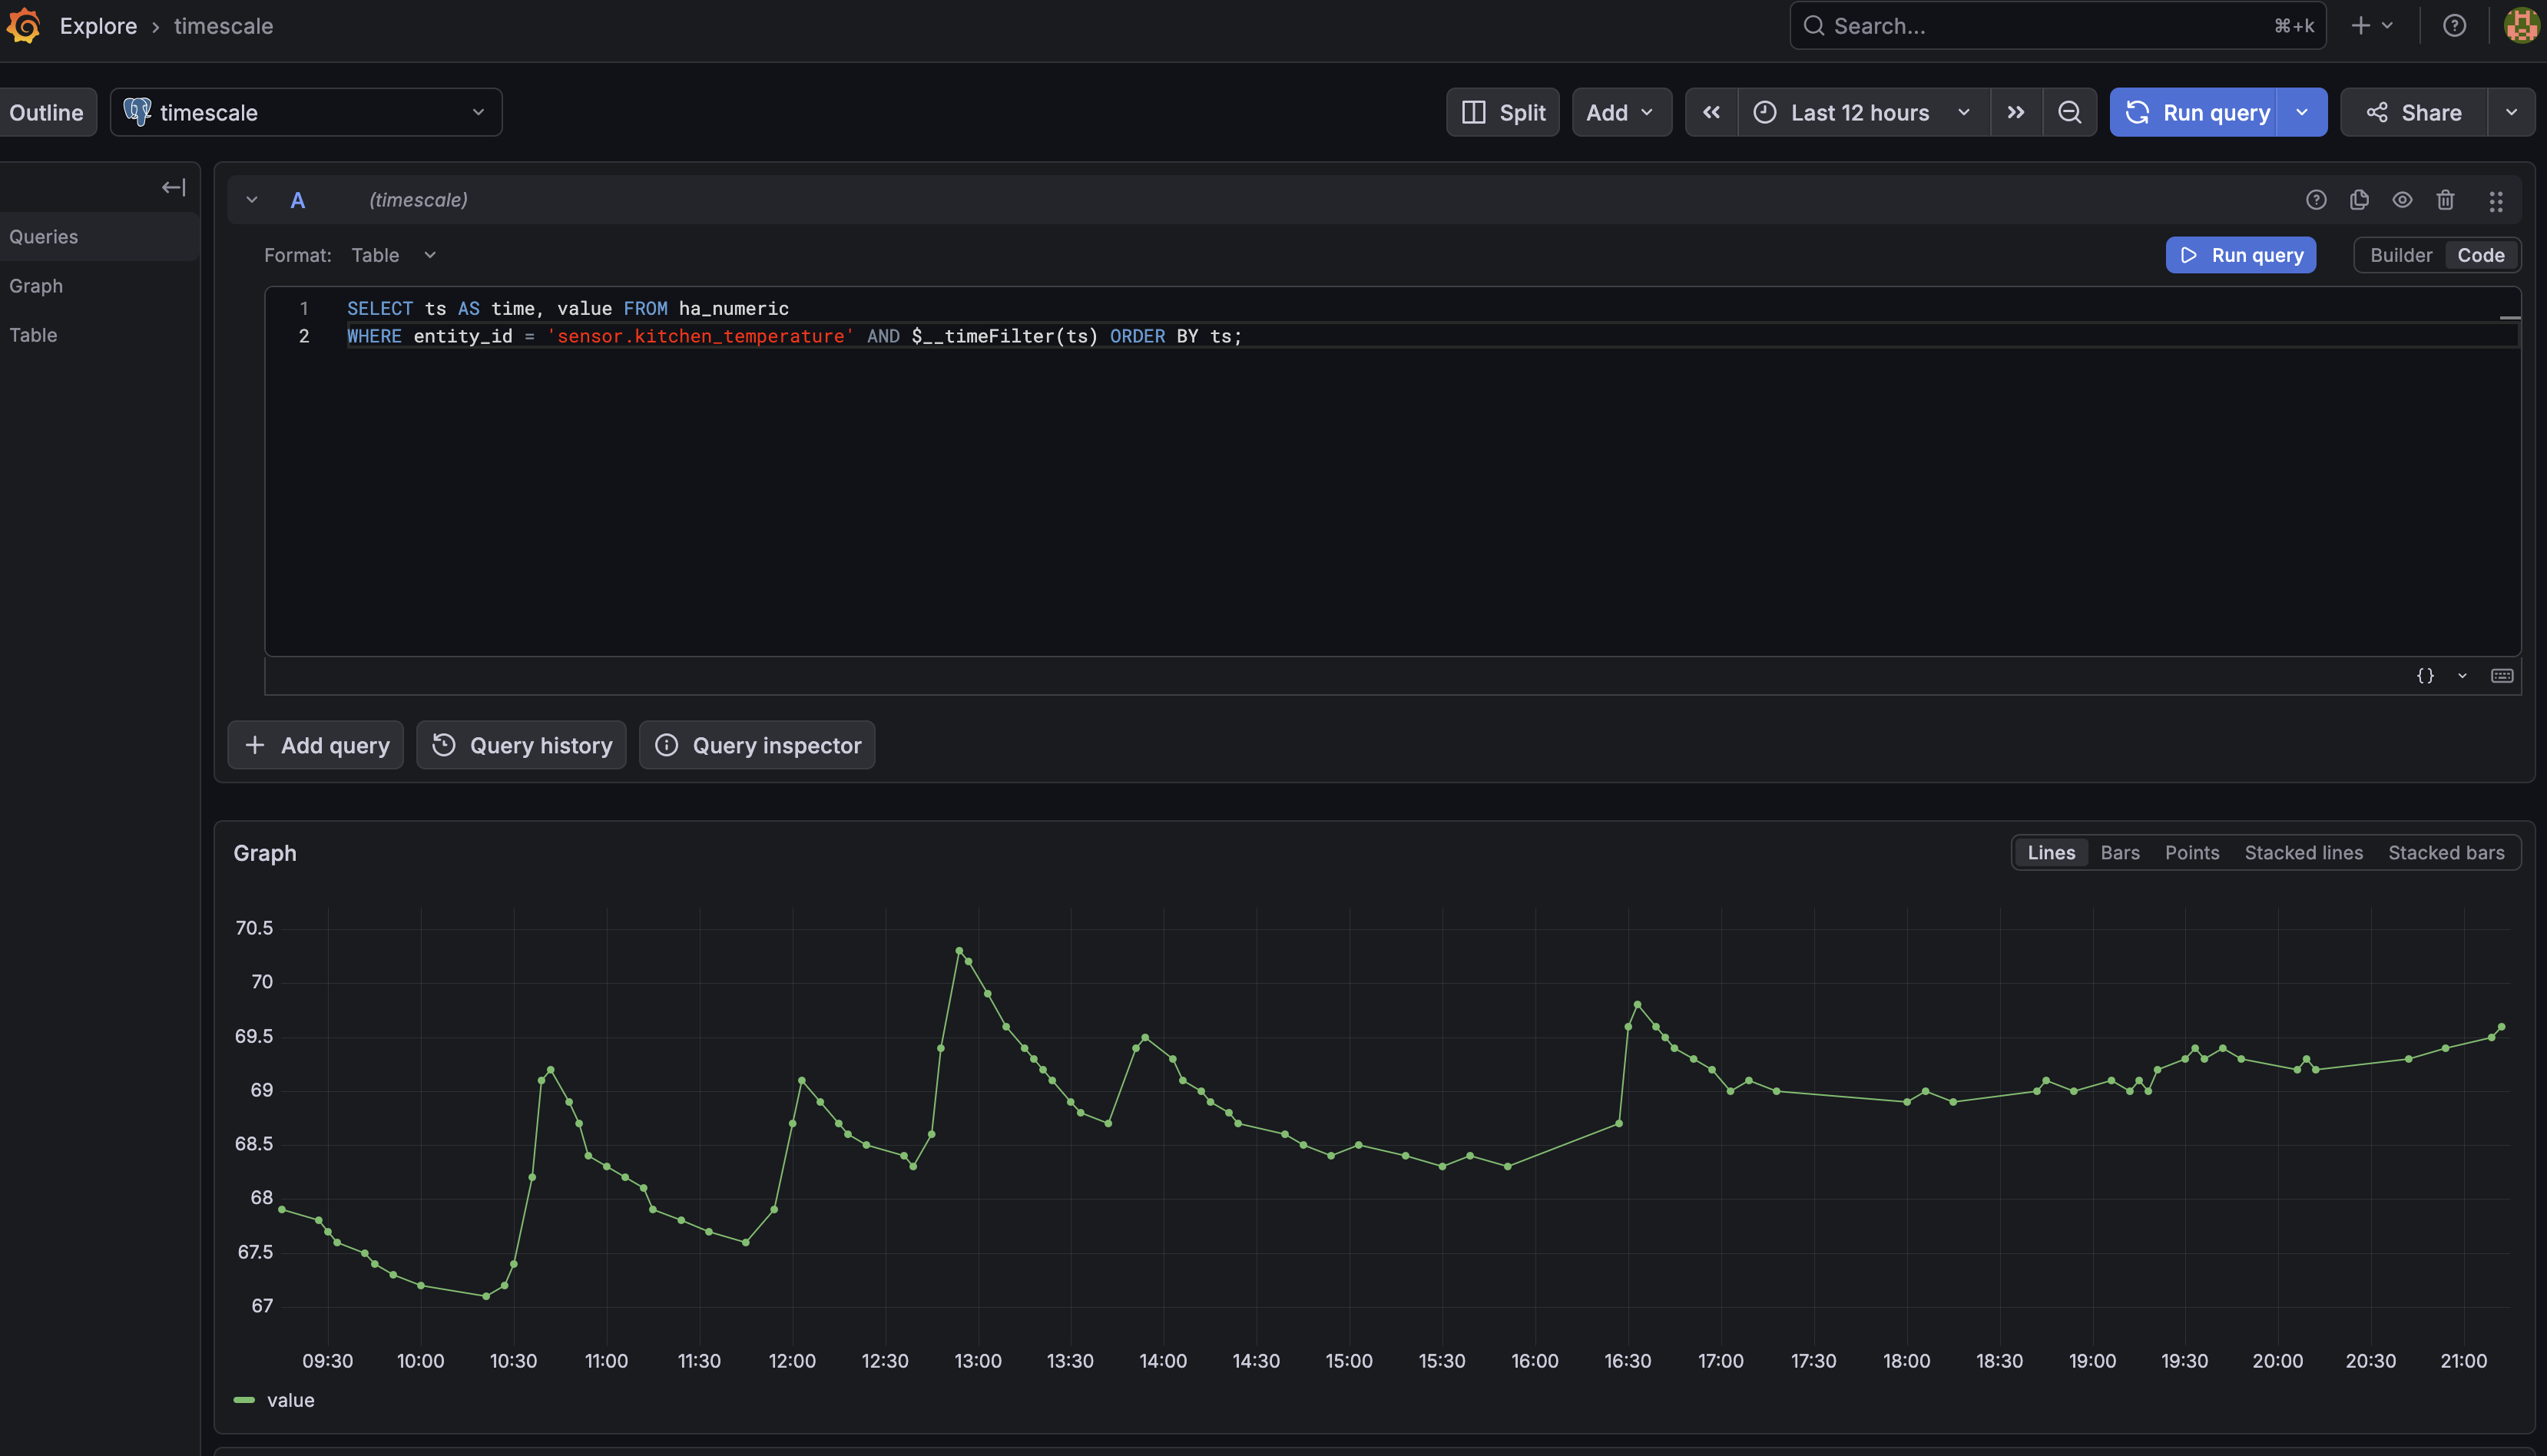Click the Split button

click(x=1503, y=112)
